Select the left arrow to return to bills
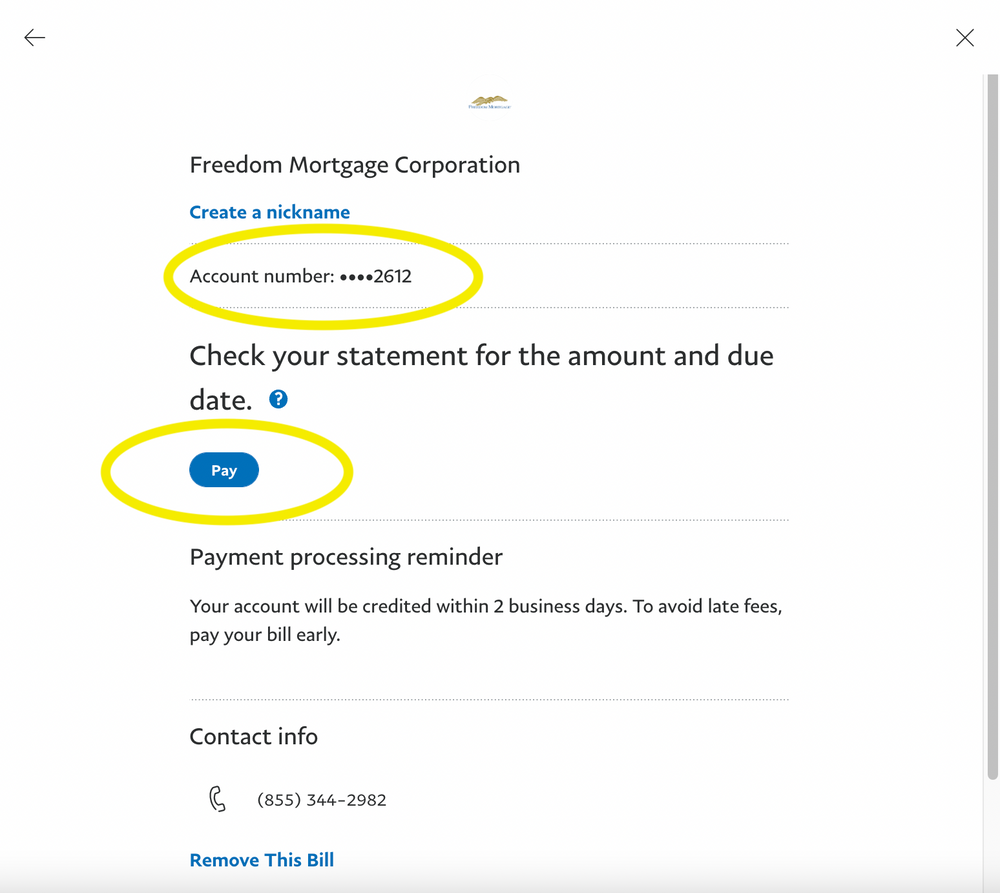Viewport: 1000px width, 893px height. coord(34,37)
